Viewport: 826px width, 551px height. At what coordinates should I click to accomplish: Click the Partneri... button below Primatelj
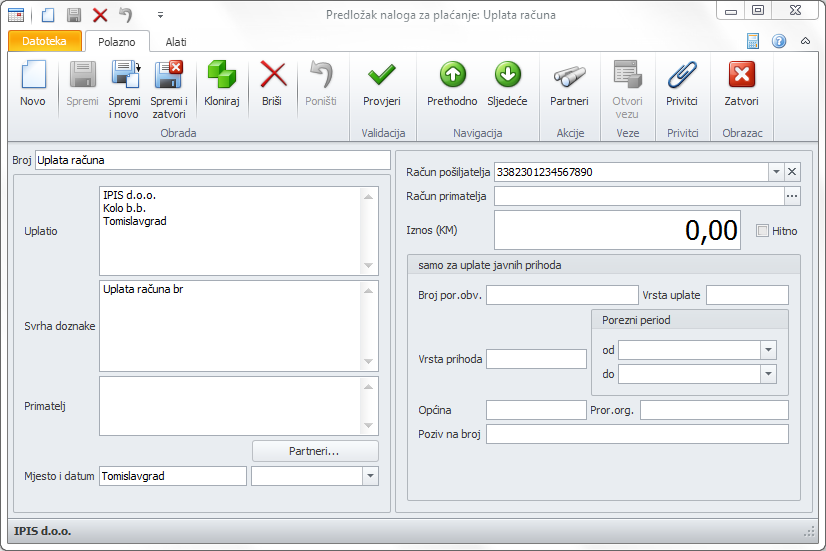pyautogui.click(x=315, y=451)
